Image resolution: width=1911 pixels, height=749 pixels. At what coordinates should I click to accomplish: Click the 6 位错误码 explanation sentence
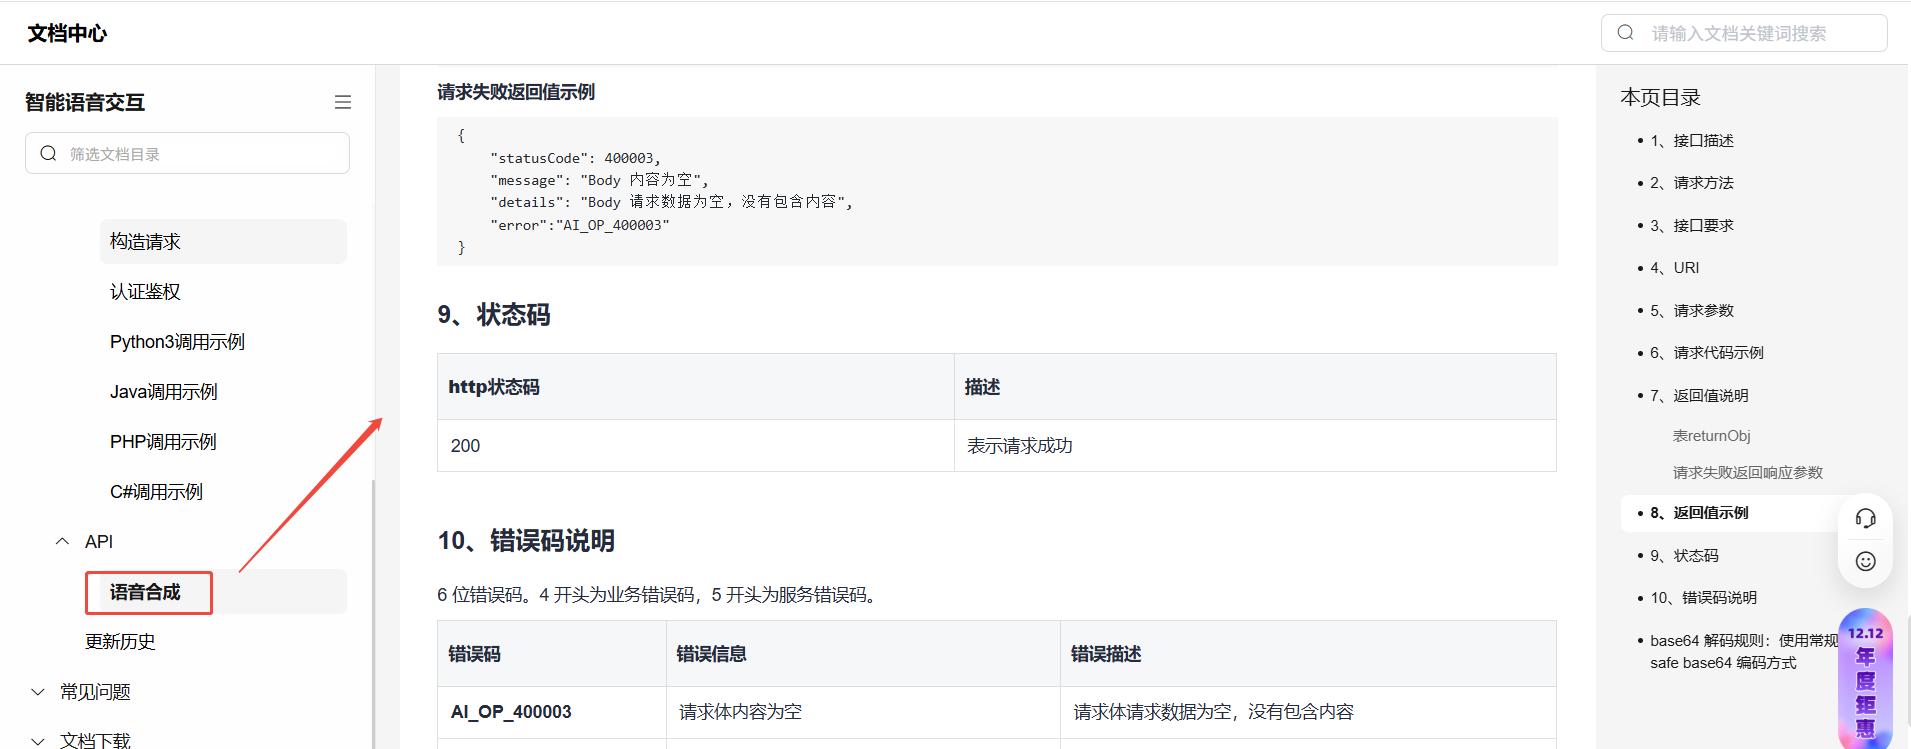point(658,595)
